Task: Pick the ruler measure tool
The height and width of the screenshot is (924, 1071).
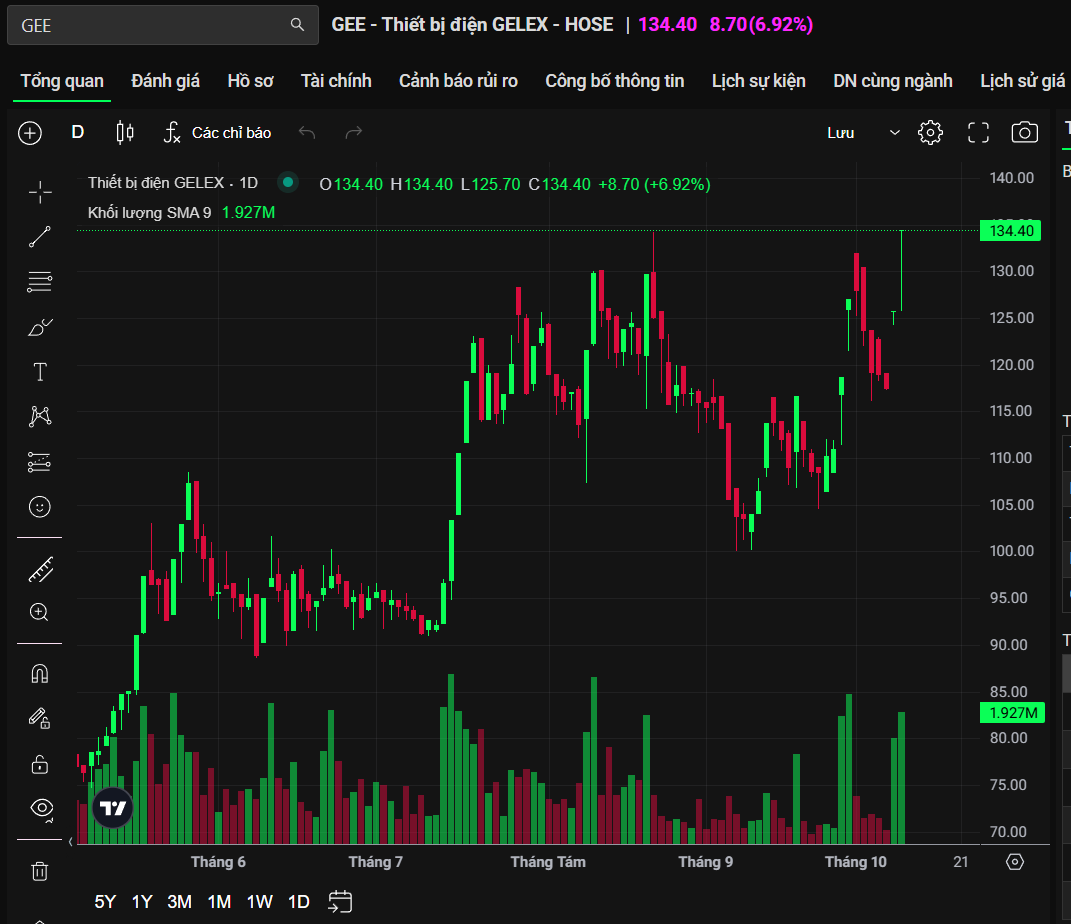Action: 40,570
